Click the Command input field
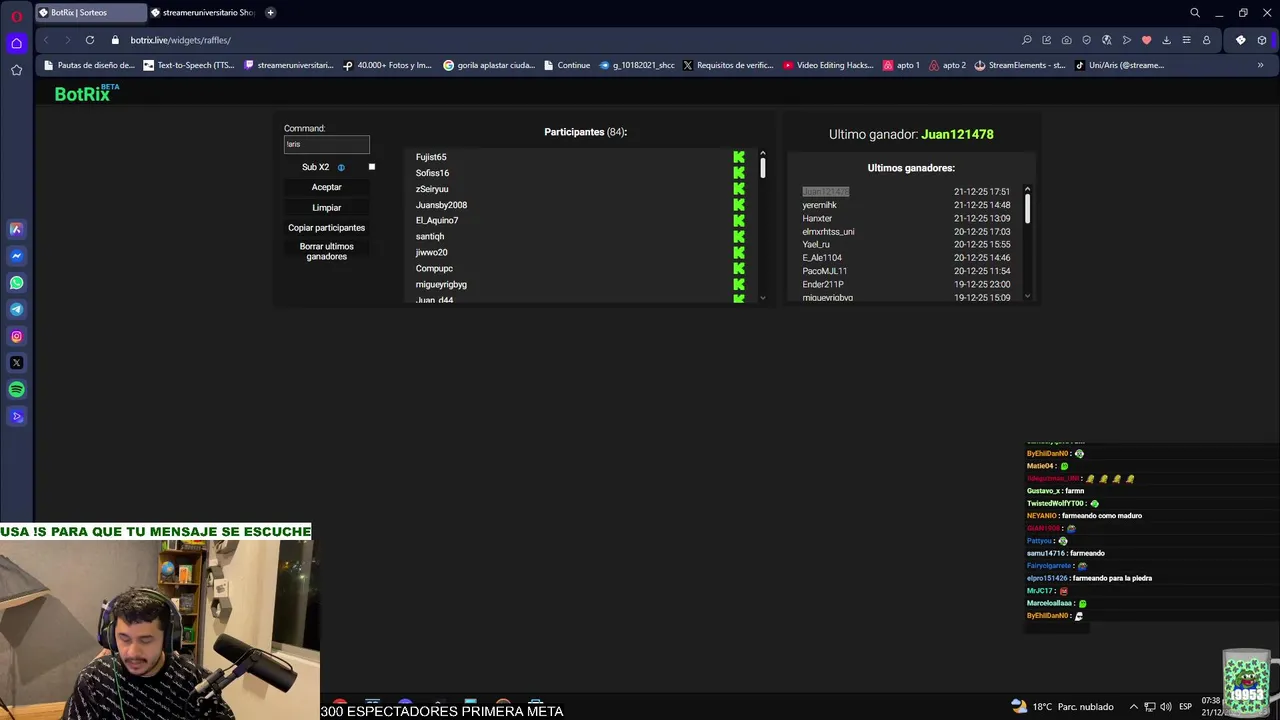This screenshot has height=720, width=1280. click(x=326, y=144)
